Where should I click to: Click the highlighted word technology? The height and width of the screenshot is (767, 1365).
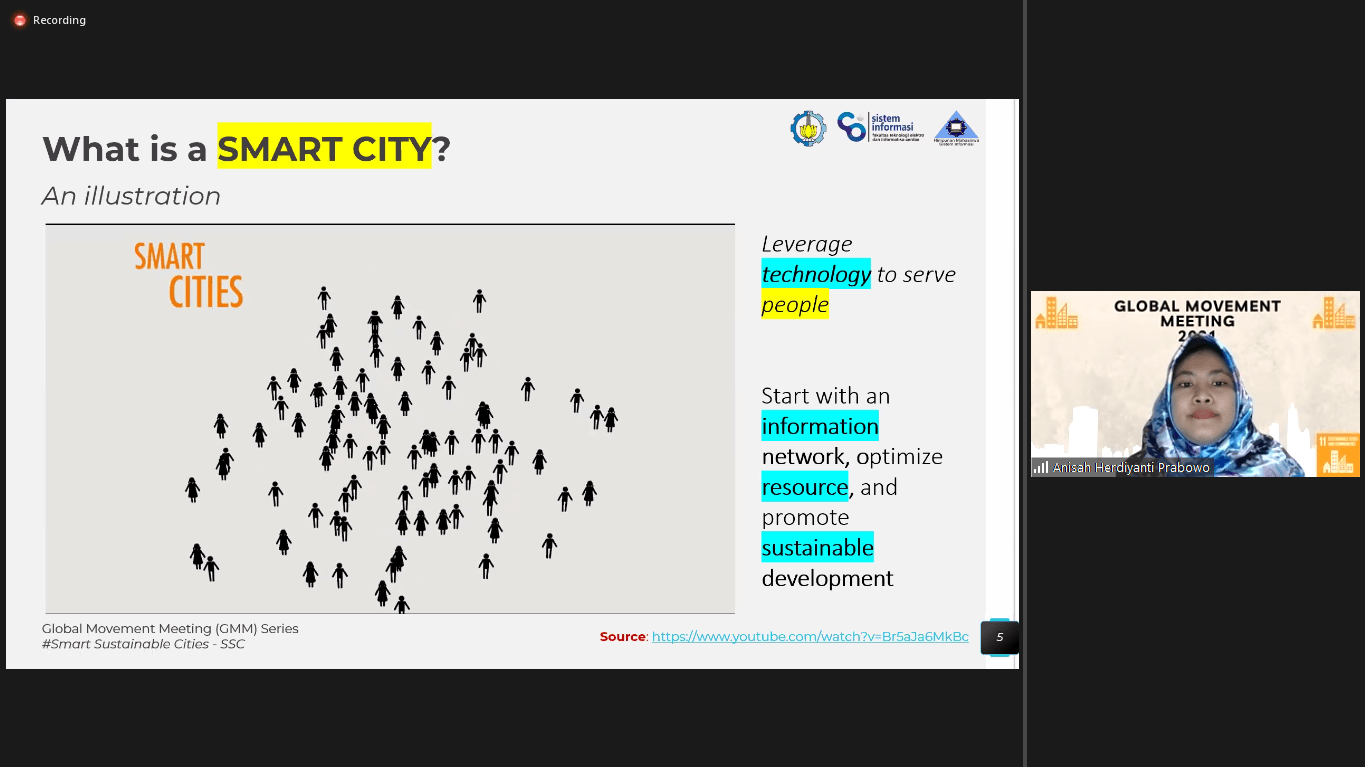(x=816, y=274)
